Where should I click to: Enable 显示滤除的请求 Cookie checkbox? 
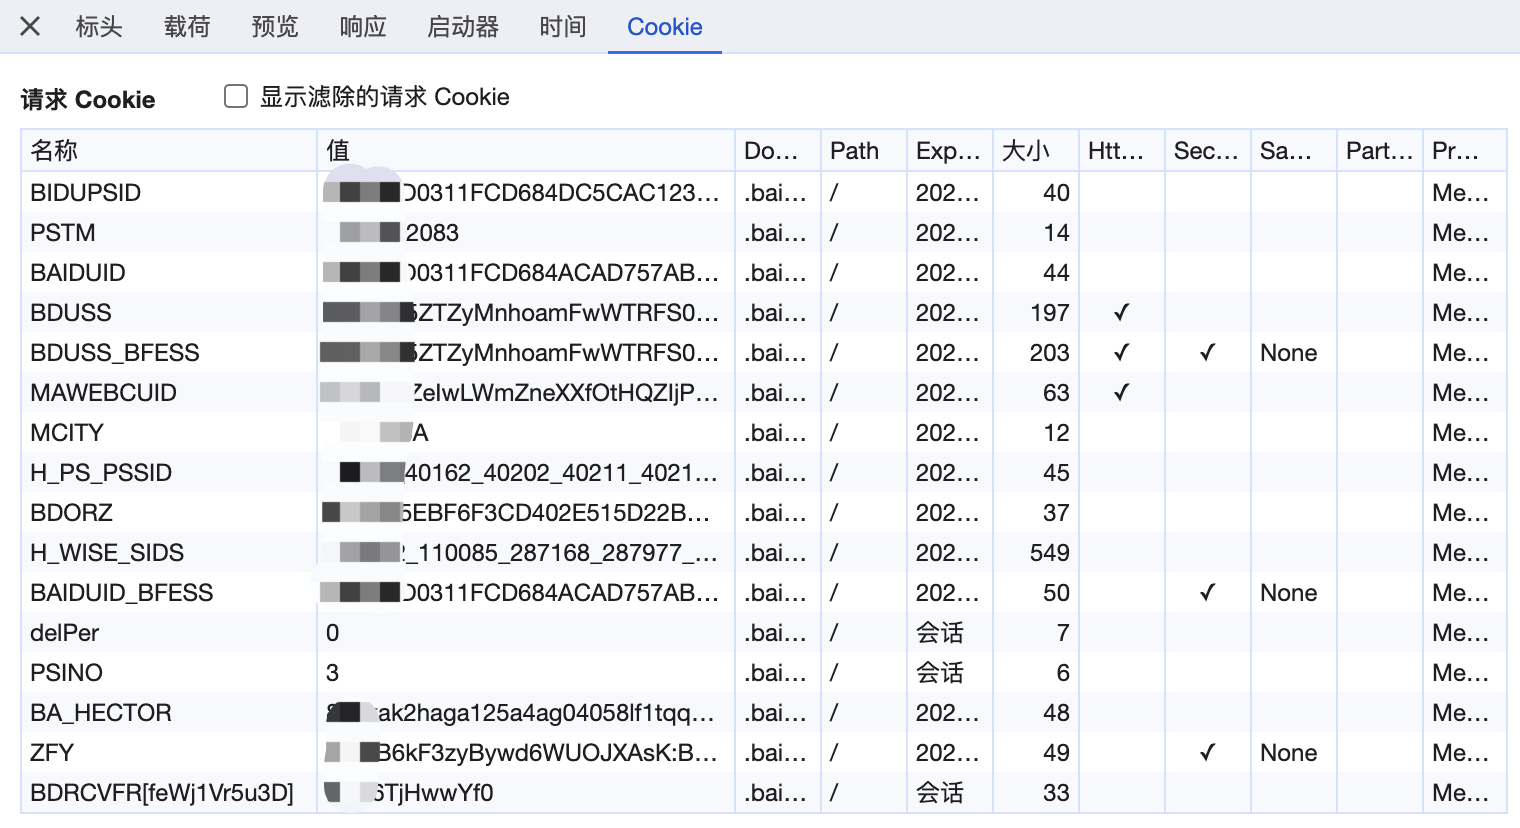236,96
